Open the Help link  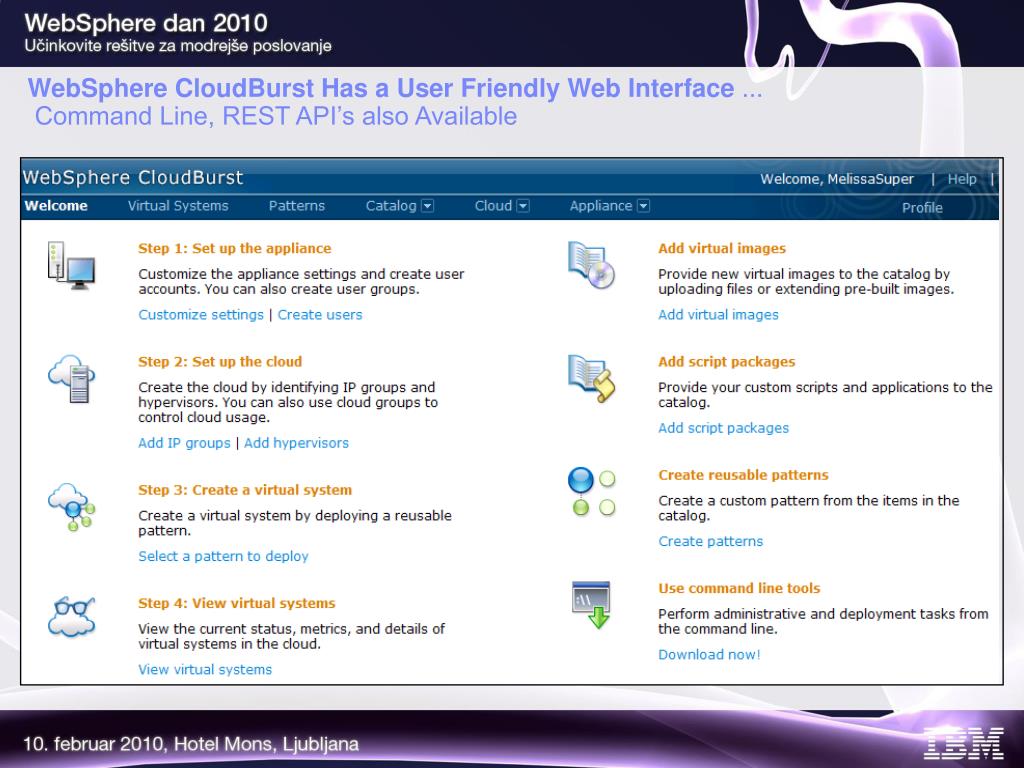click(962, 179)
